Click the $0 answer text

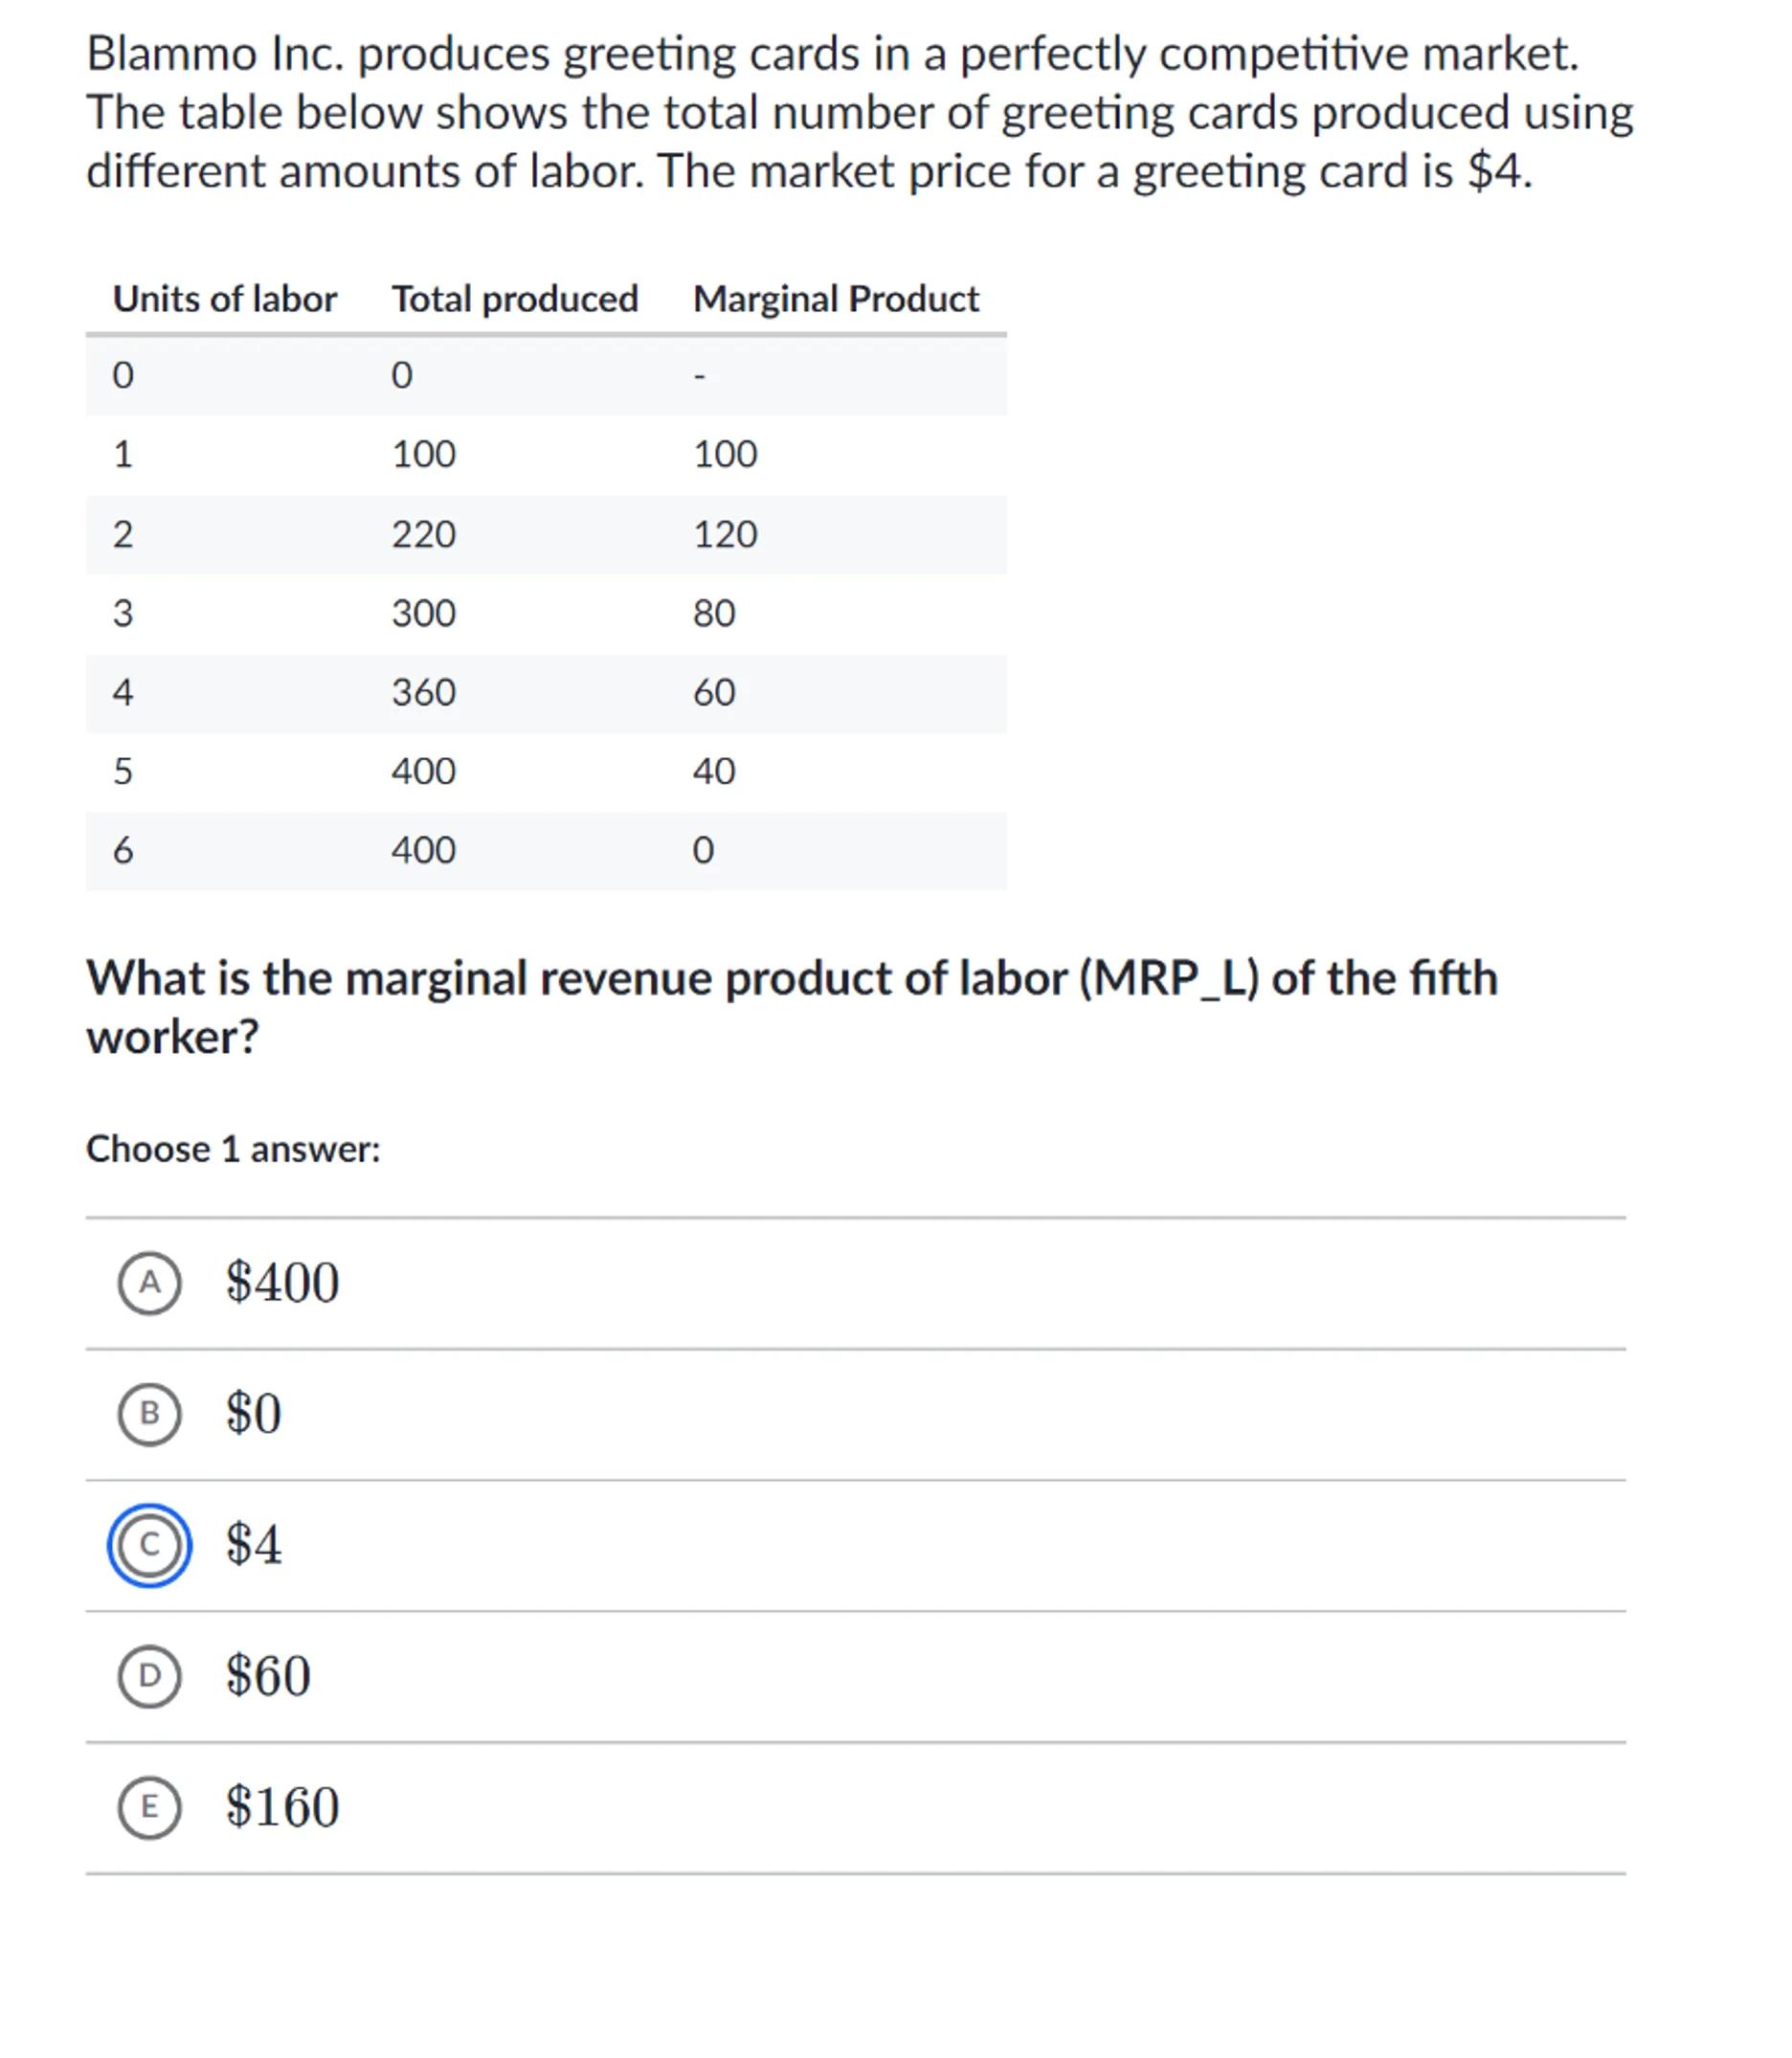pyautogui.click(x=253, y=1413)
